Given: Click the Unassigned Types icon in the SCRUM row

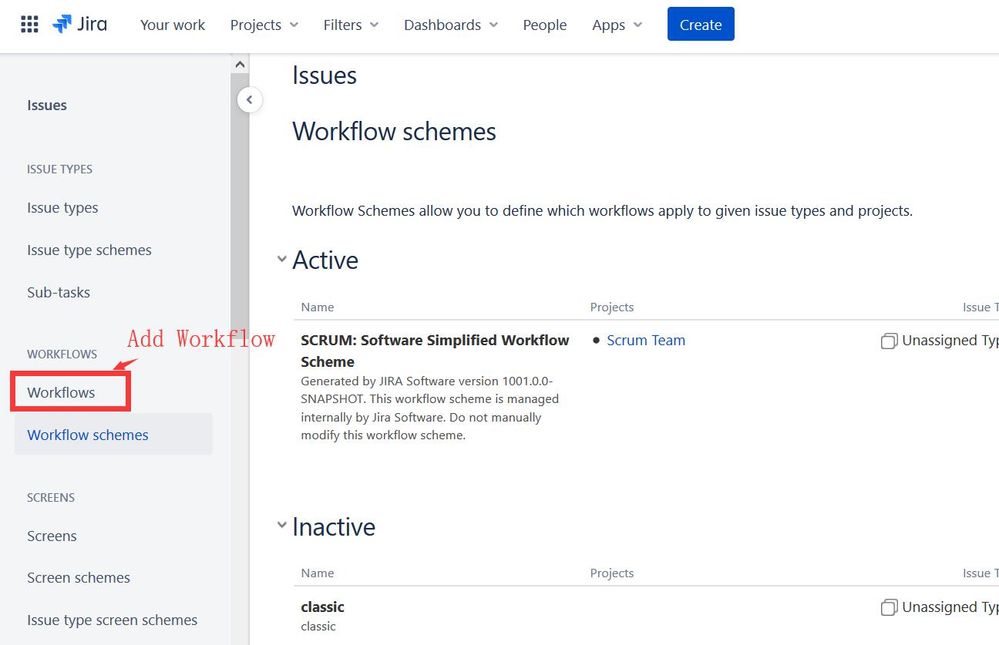Looking at the screenshot, I should (x=889, y=341).
